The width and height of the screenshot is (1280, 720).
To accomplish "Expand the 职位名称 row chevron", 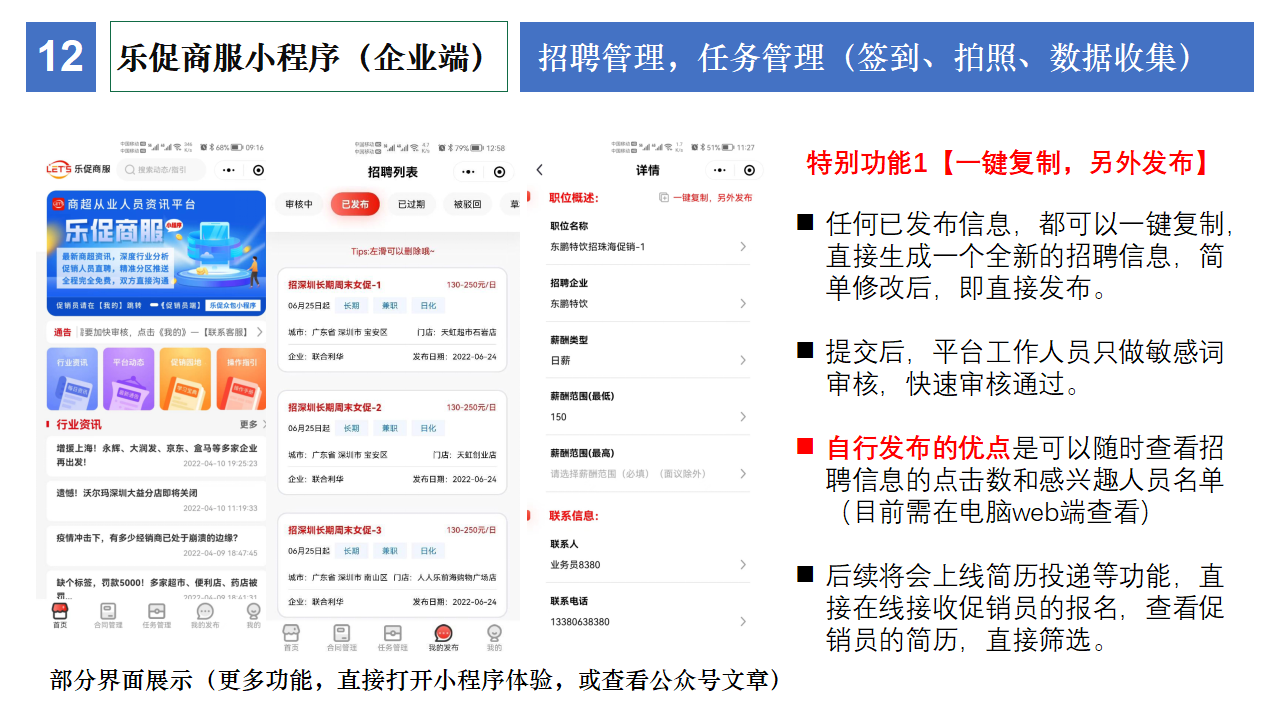I will pyautogui.click(x=743, y=247).
